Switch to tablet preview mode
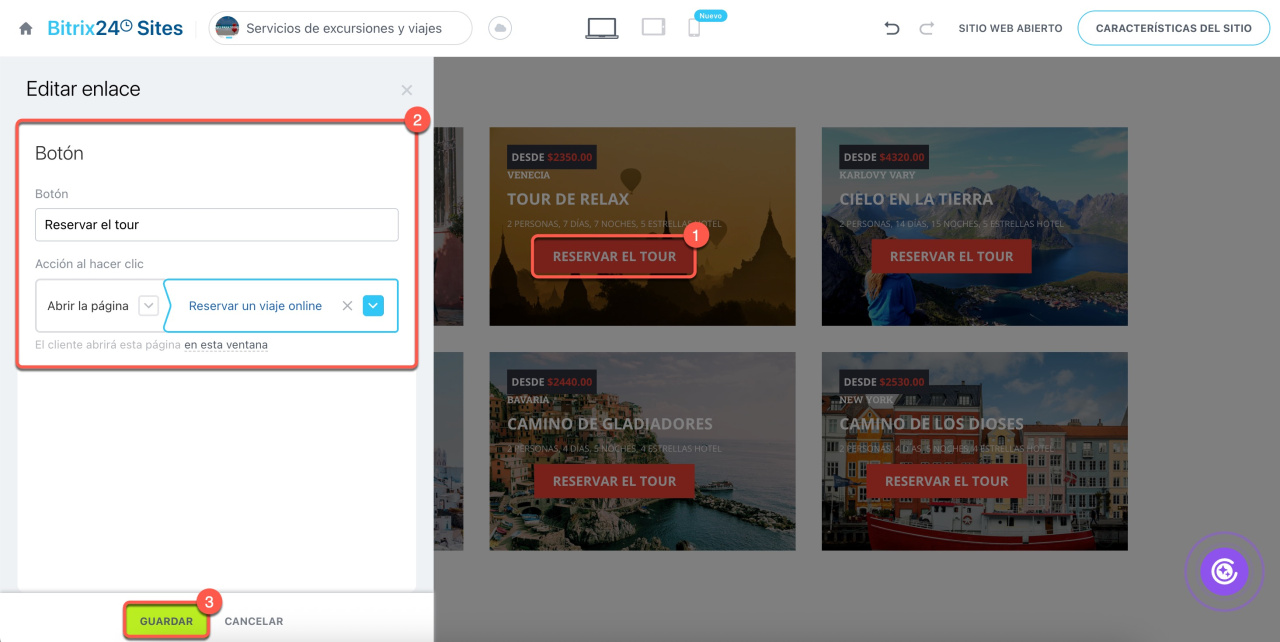This screenshot has height=642, width=1280. click(x=653, y=28)
